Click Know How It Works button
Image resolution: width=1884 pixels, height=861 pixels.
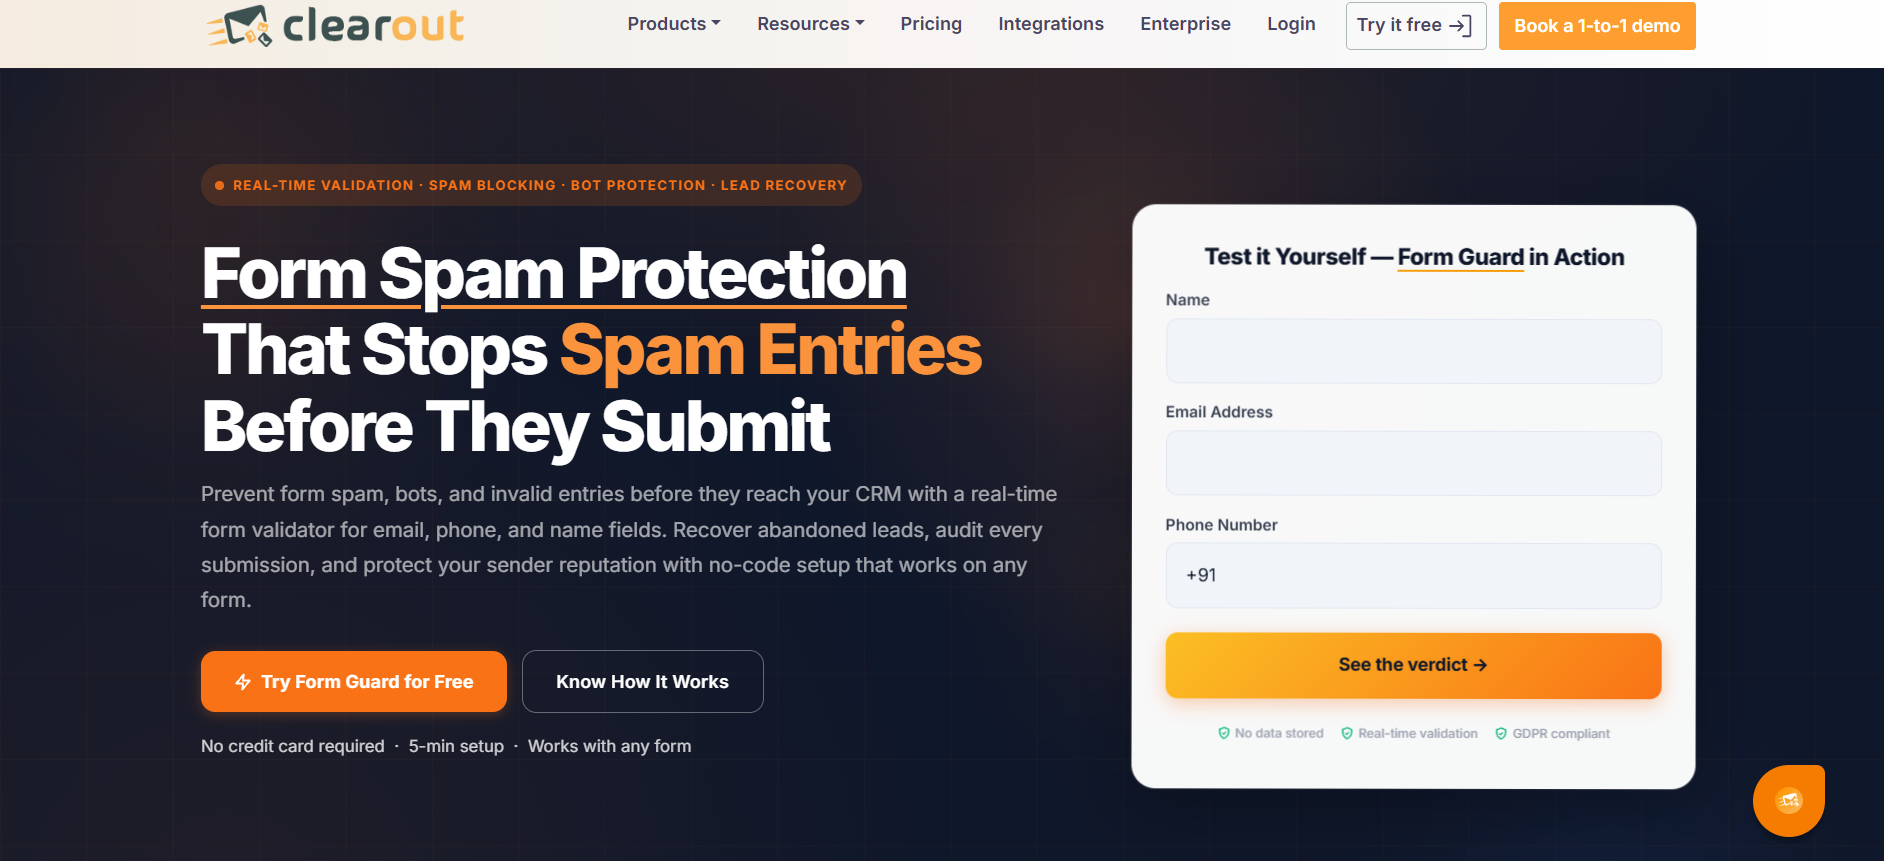pos(643,682)
